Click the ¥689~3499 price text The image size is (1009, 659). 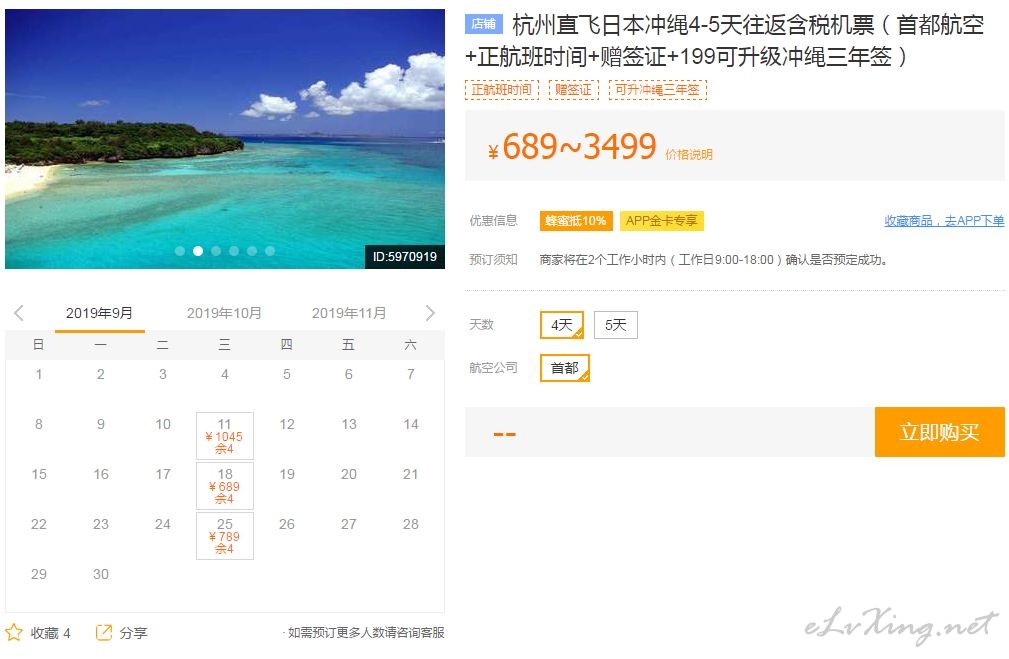click(x=572, y=147)
